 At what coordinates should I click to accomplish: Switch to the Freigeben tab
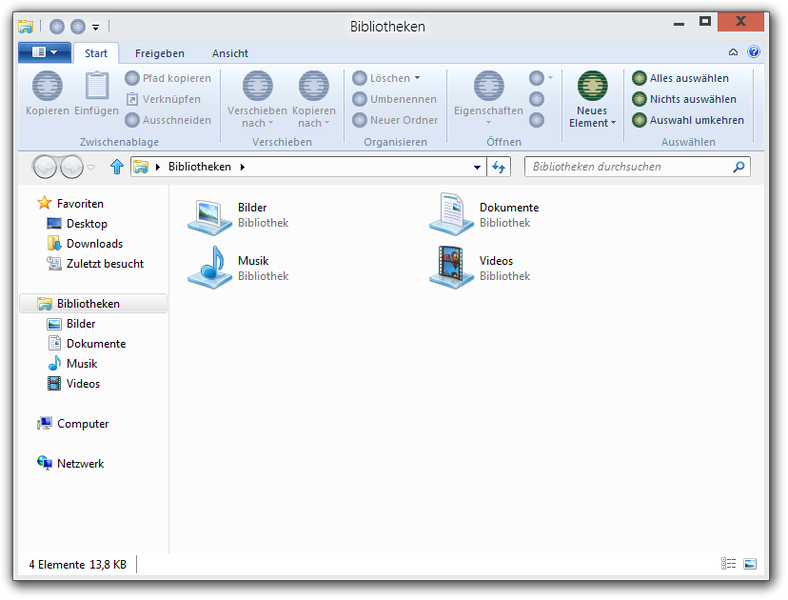tap(159, 53)
